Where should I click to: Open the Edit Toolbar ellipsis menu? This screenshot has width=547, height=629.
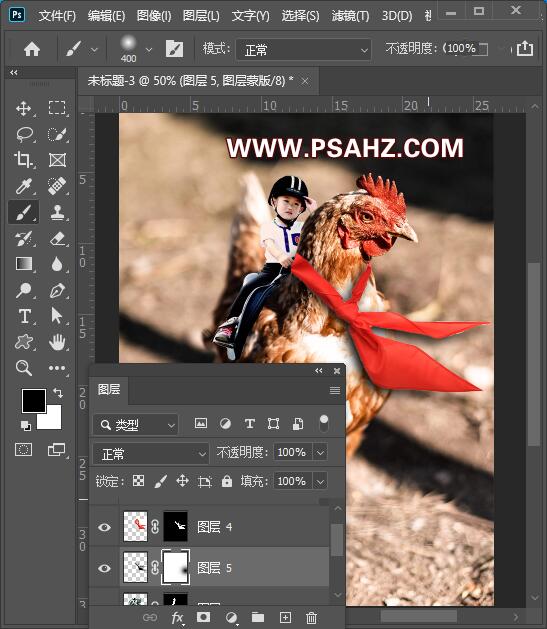(x=57, y=368)
